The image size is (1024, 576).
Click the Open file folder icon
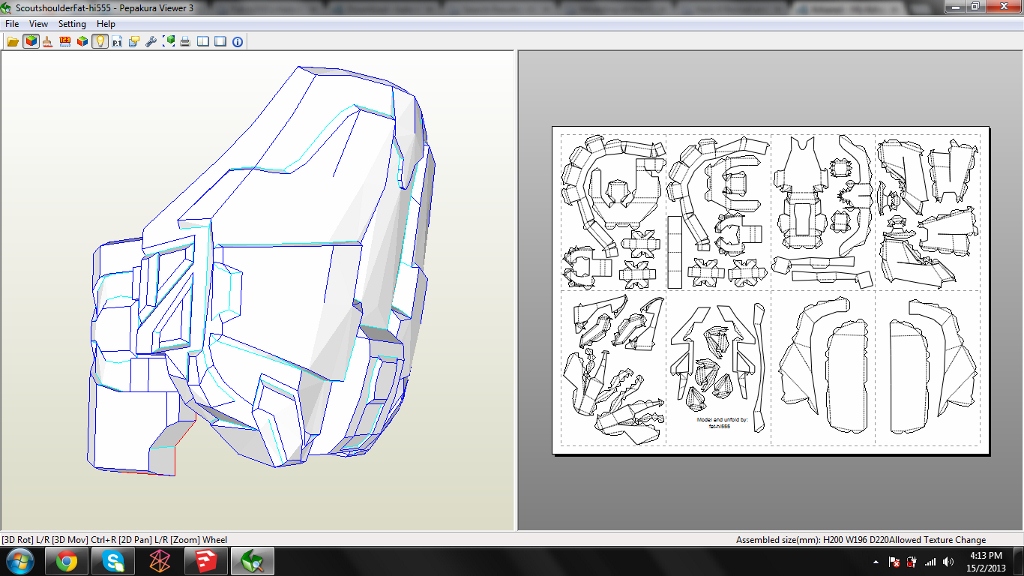point(13,42)
